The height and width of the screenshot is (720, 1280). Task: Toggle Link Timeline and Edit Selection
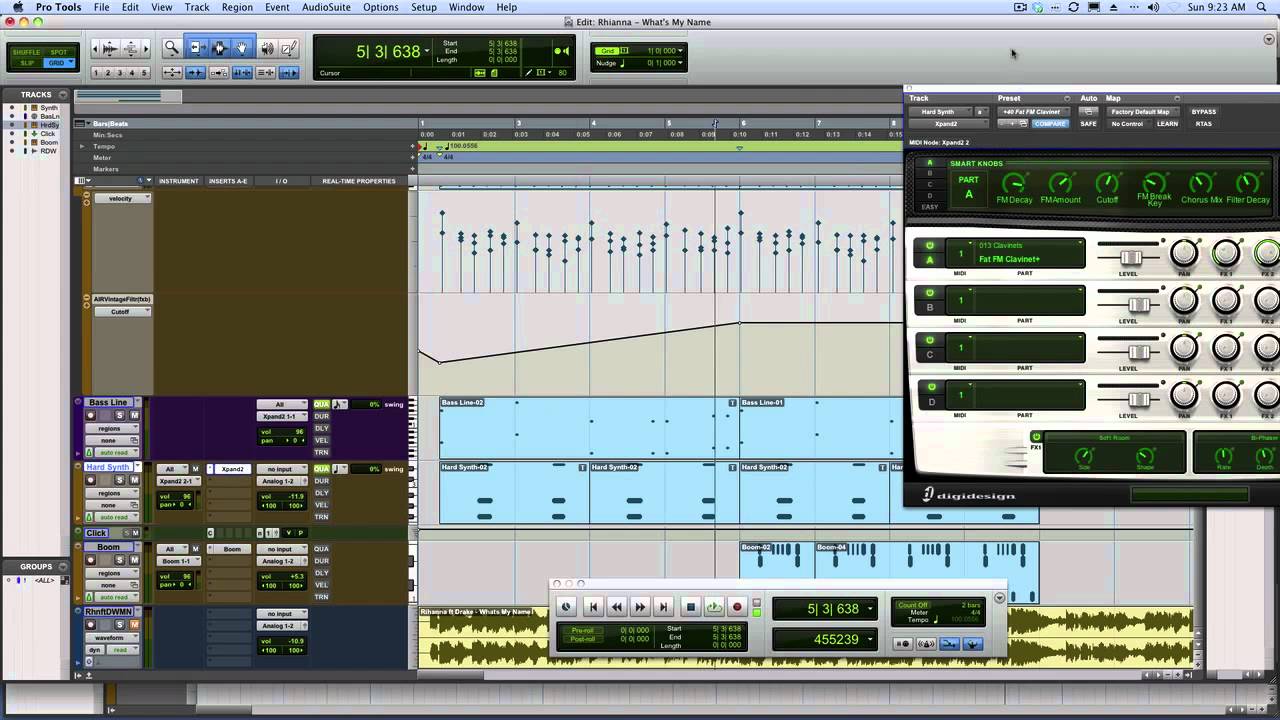(242, 73)
